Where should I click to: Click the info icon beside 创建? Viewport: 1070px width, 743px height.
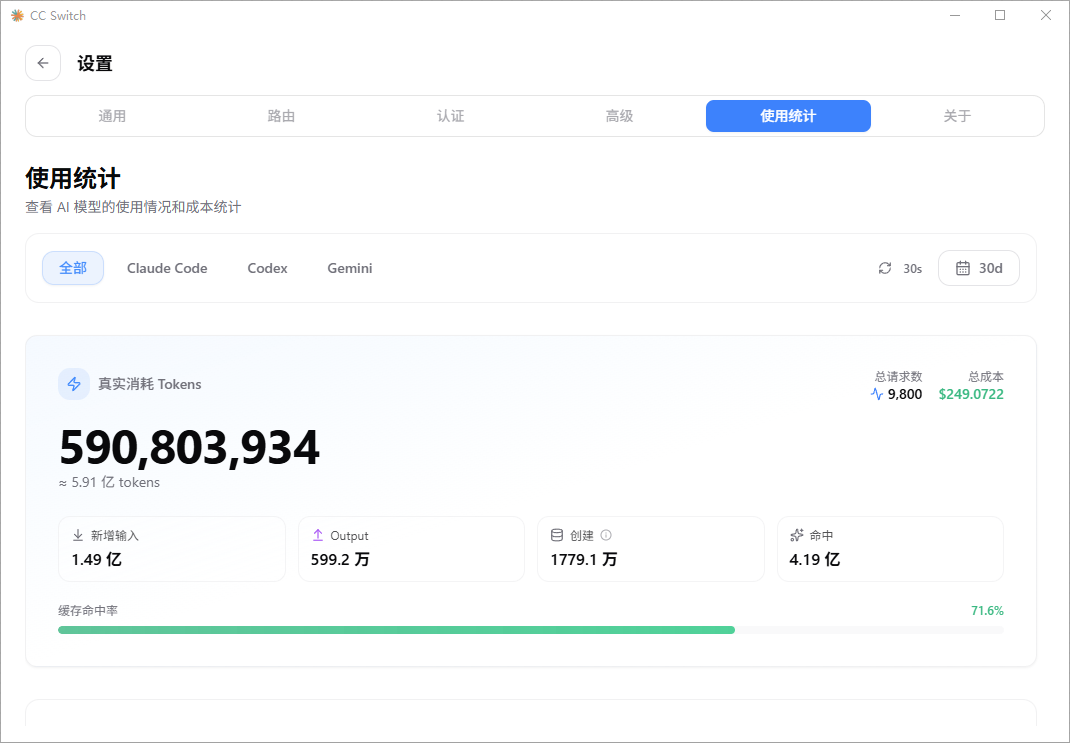coord(606,535)
